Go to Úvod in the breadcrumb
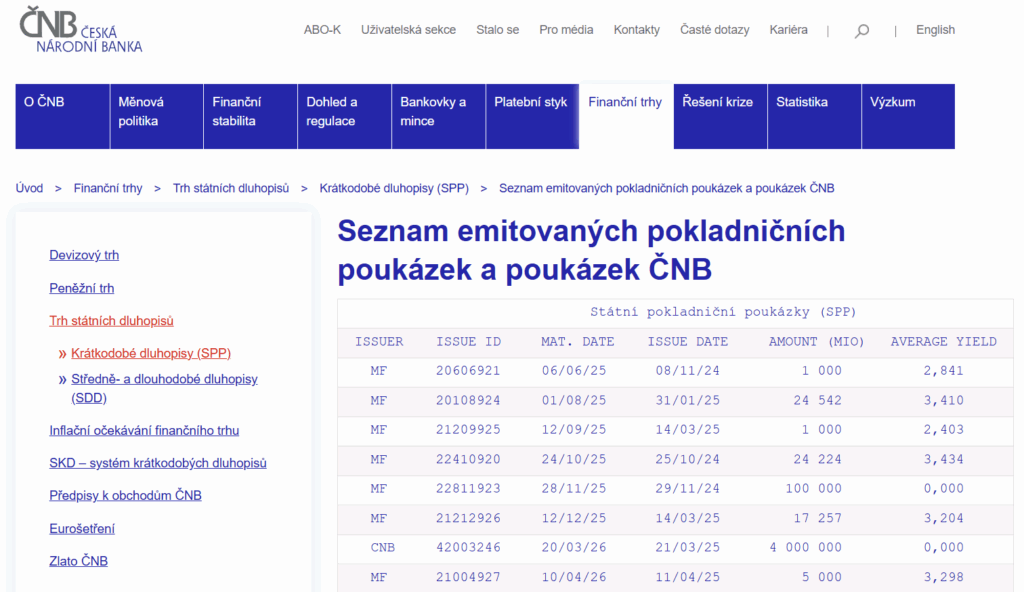 tap(29, 188)
